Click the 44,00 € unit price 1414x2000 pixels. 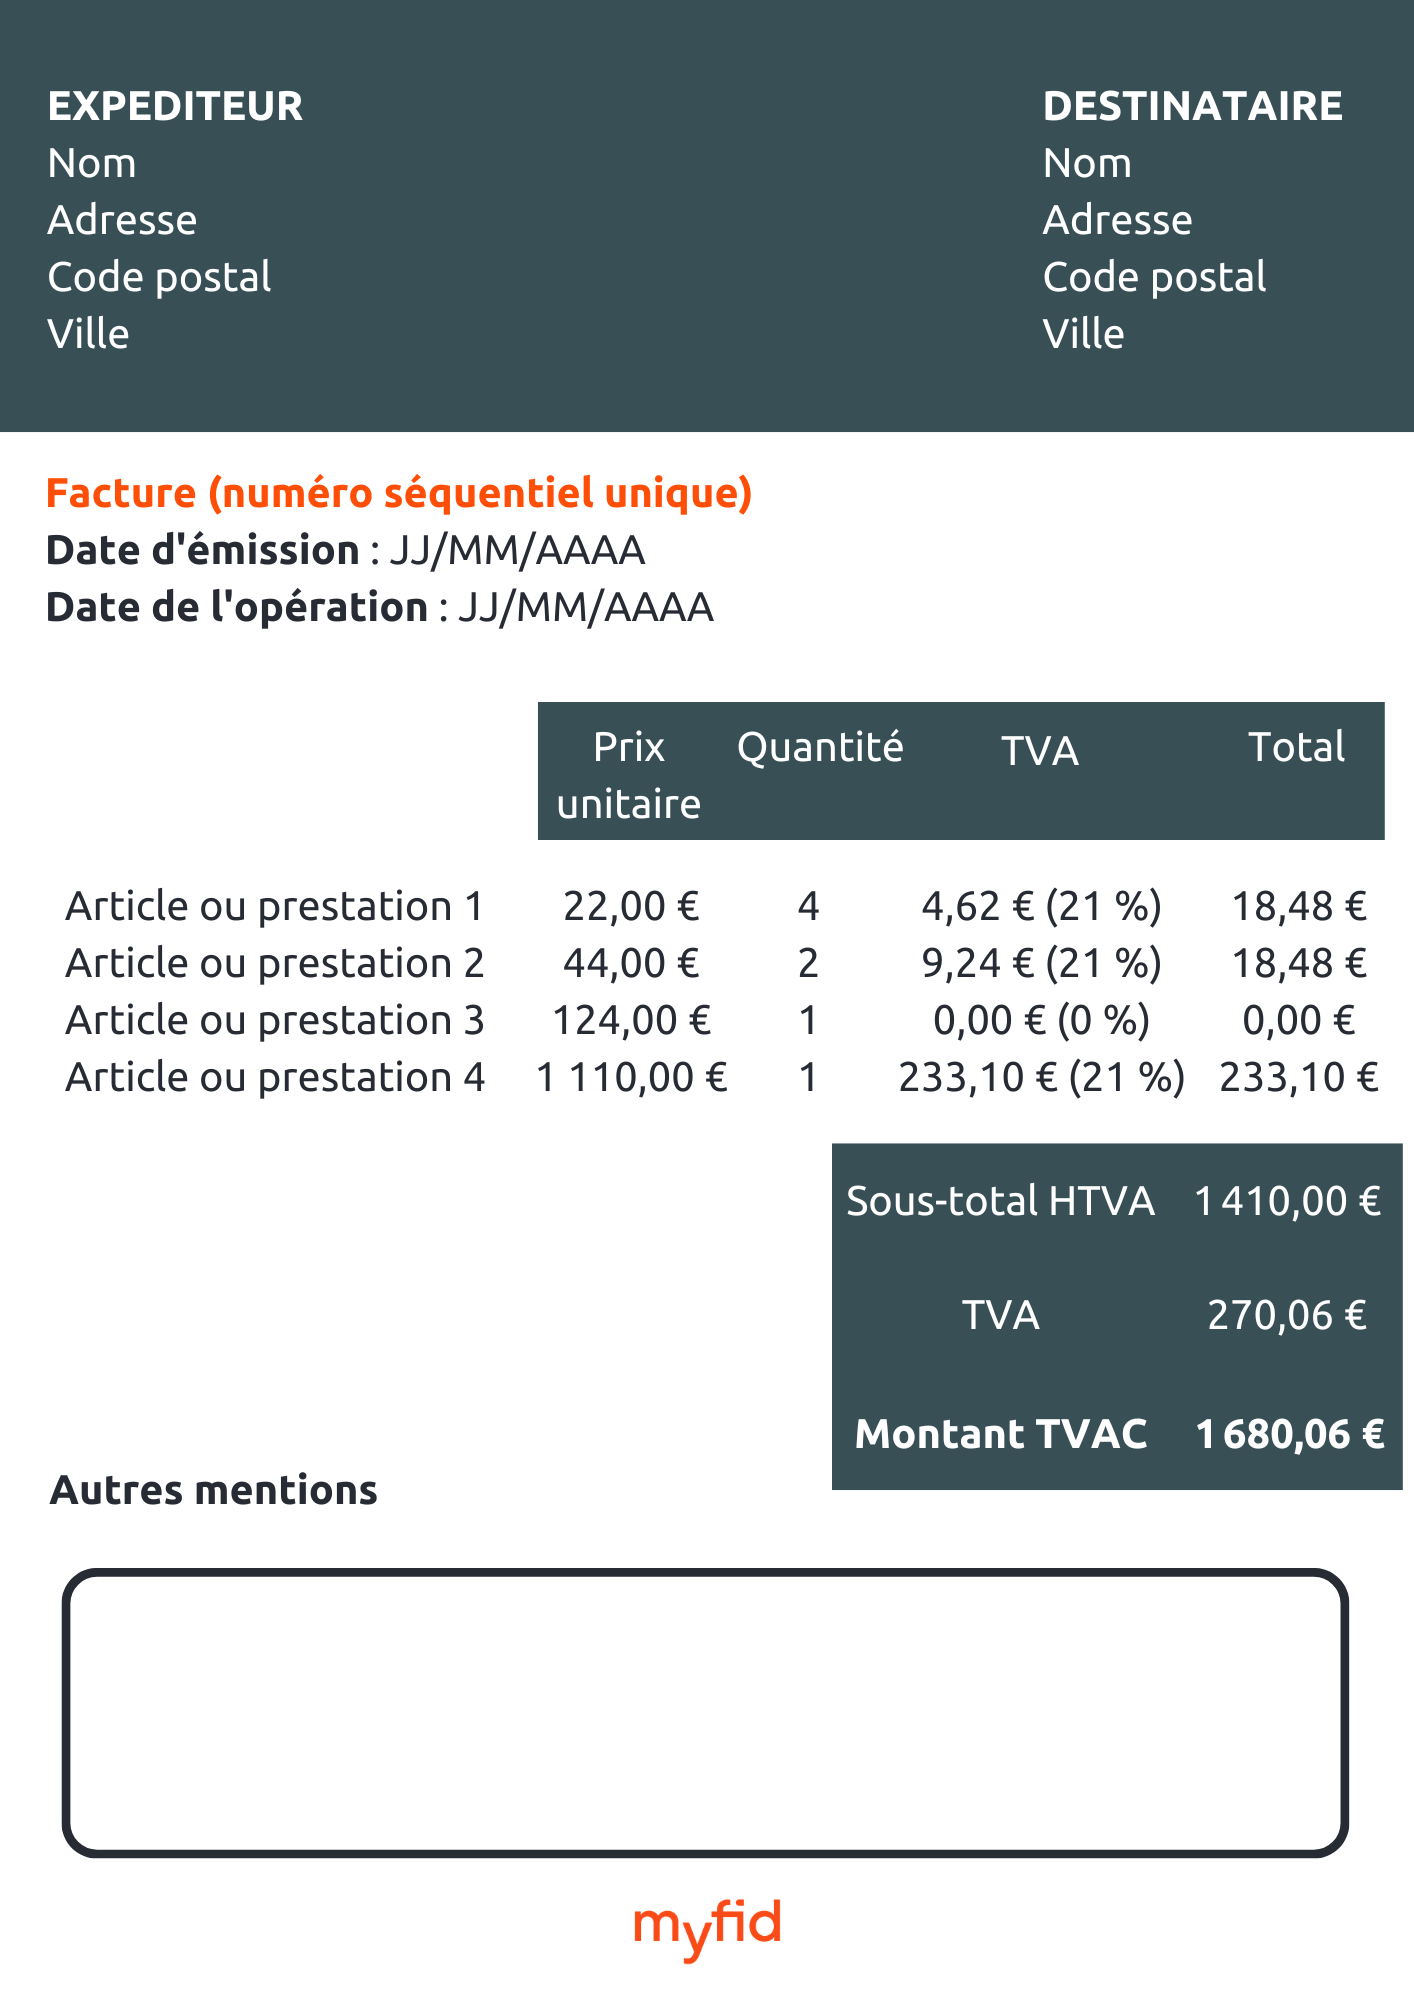(631, 963)
